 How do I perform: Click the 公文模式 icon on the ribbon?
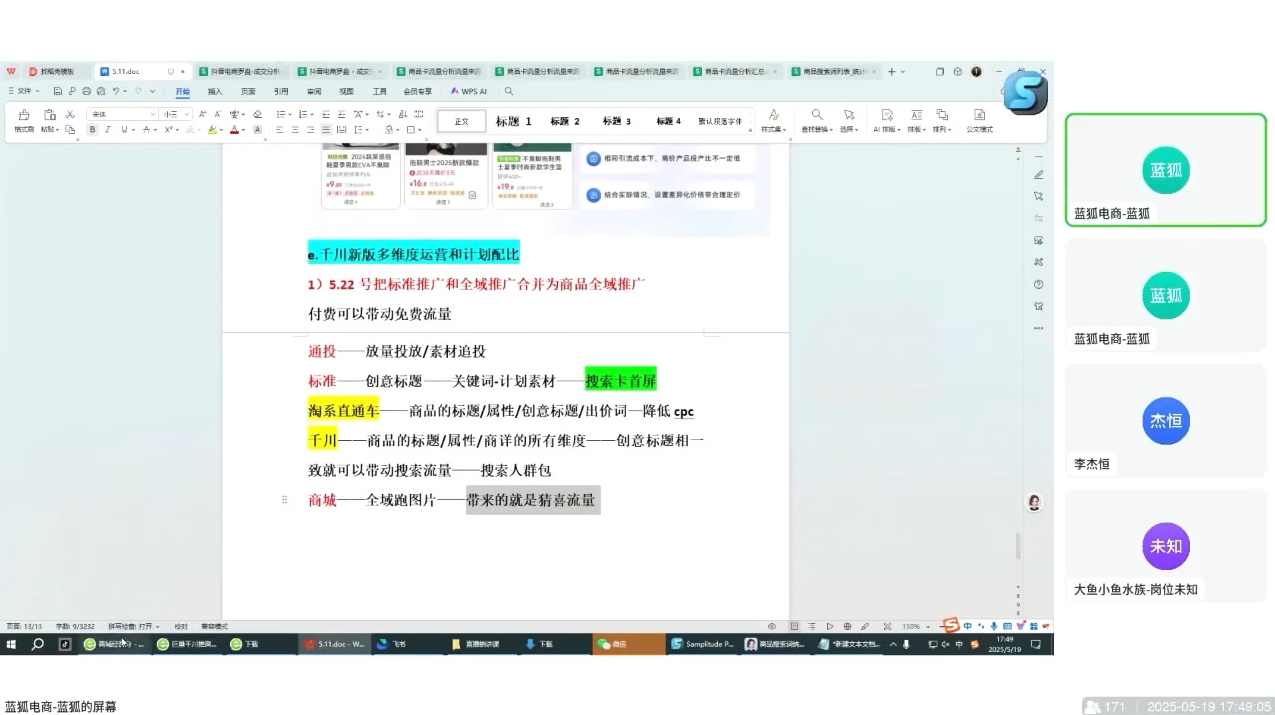pyautogui.click(x=979, y=118)
